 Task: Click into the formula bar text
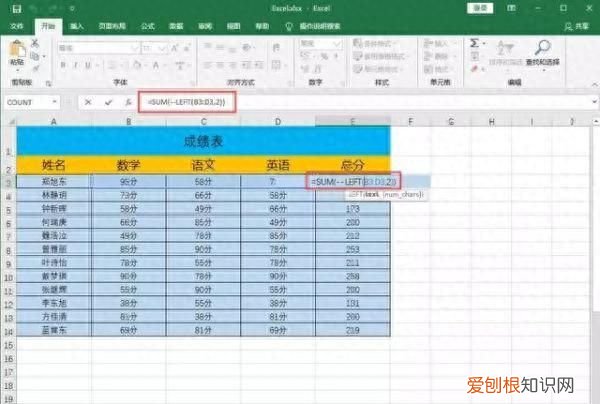click(187, 102)
